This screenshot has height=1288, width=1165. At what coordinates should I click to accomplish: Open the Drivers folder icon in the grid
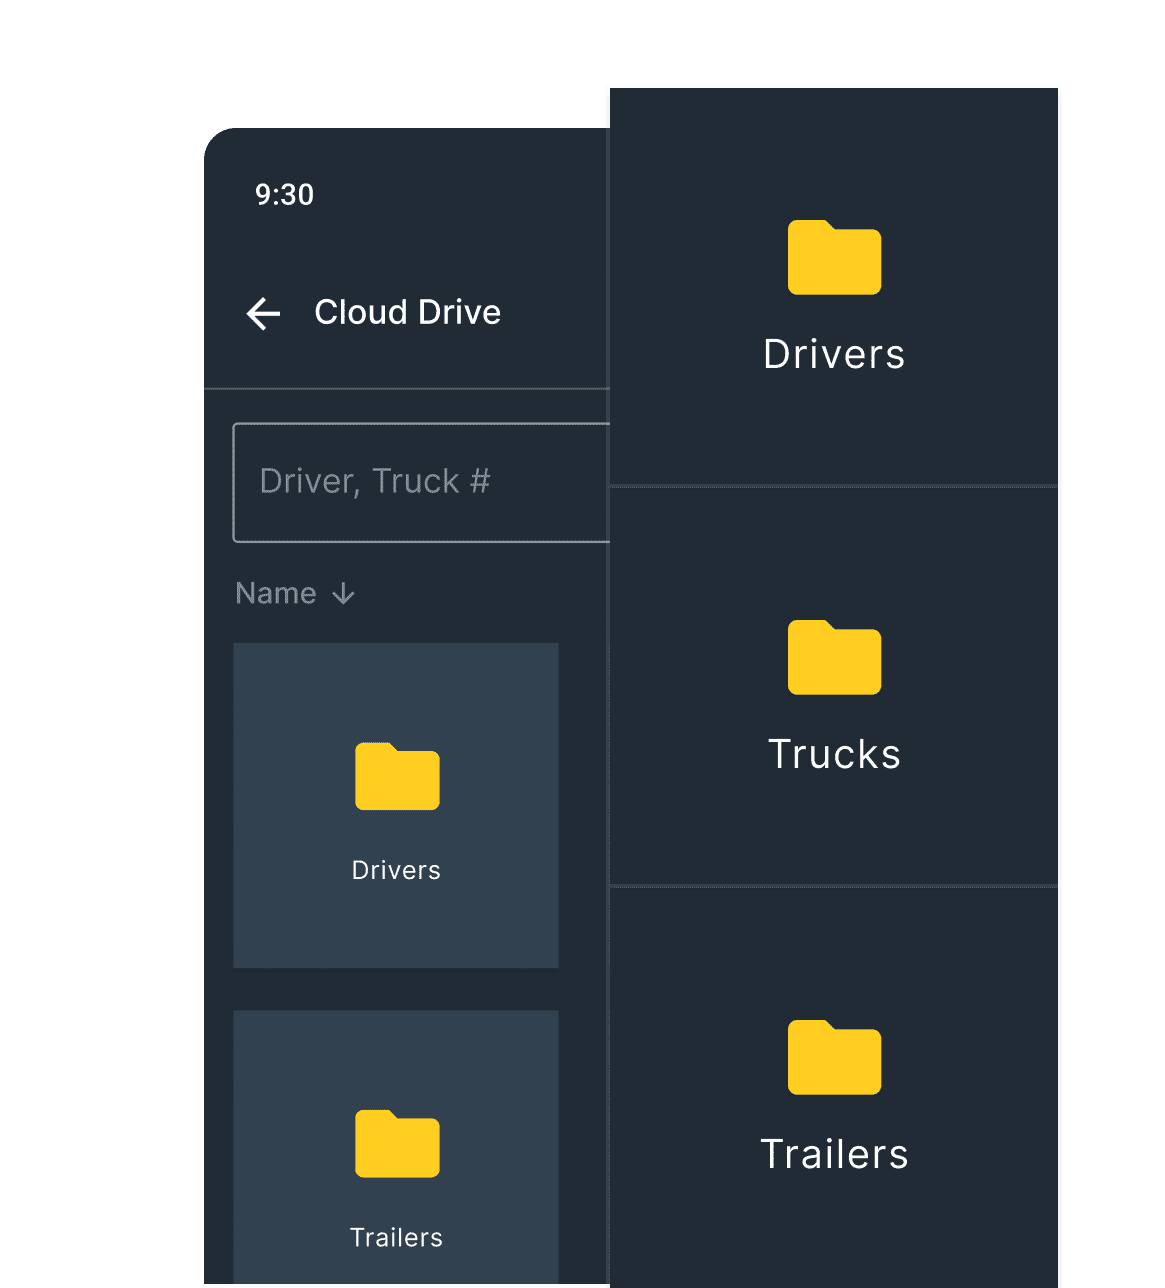click(x=396, y=777)
